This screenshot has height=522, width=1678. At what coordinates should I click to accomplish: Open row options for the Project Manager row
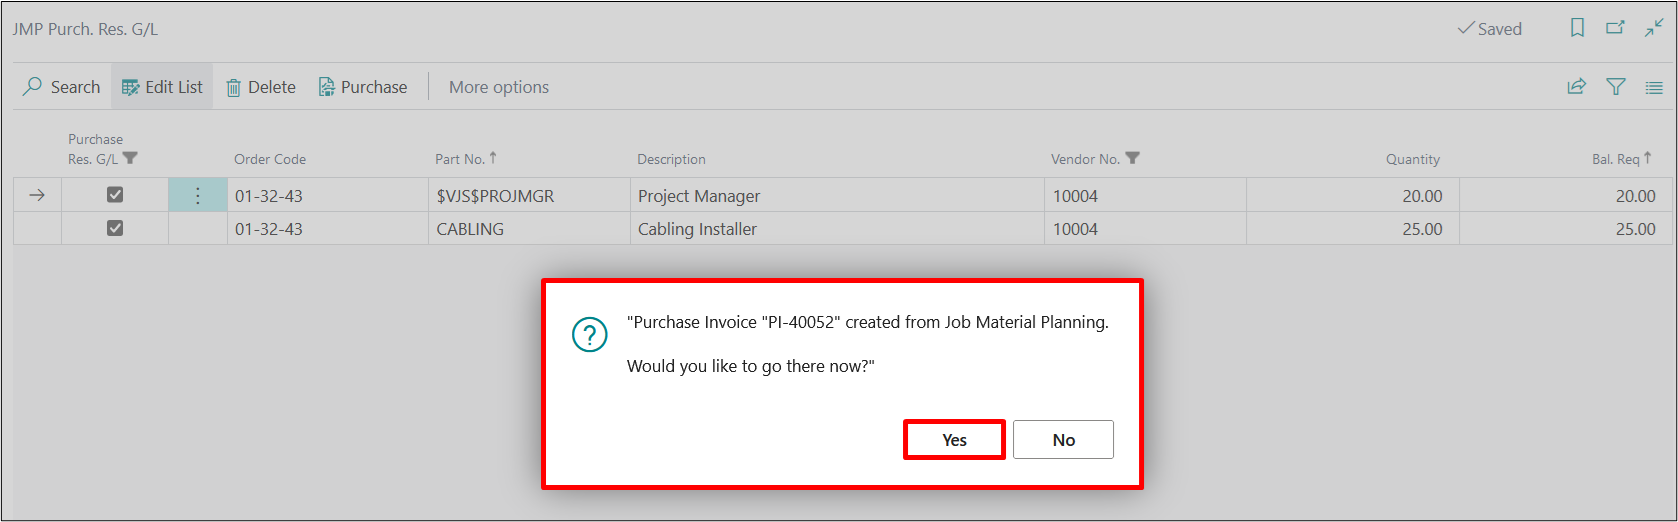tap(197, 195)
